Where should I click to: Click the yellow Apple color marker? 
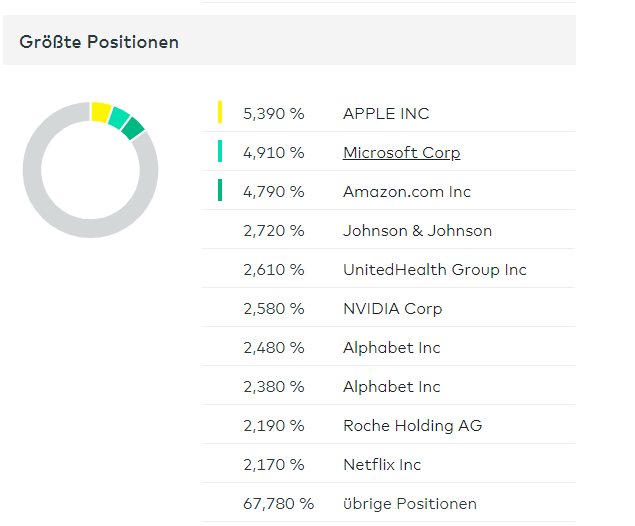[x=220, y=113]
